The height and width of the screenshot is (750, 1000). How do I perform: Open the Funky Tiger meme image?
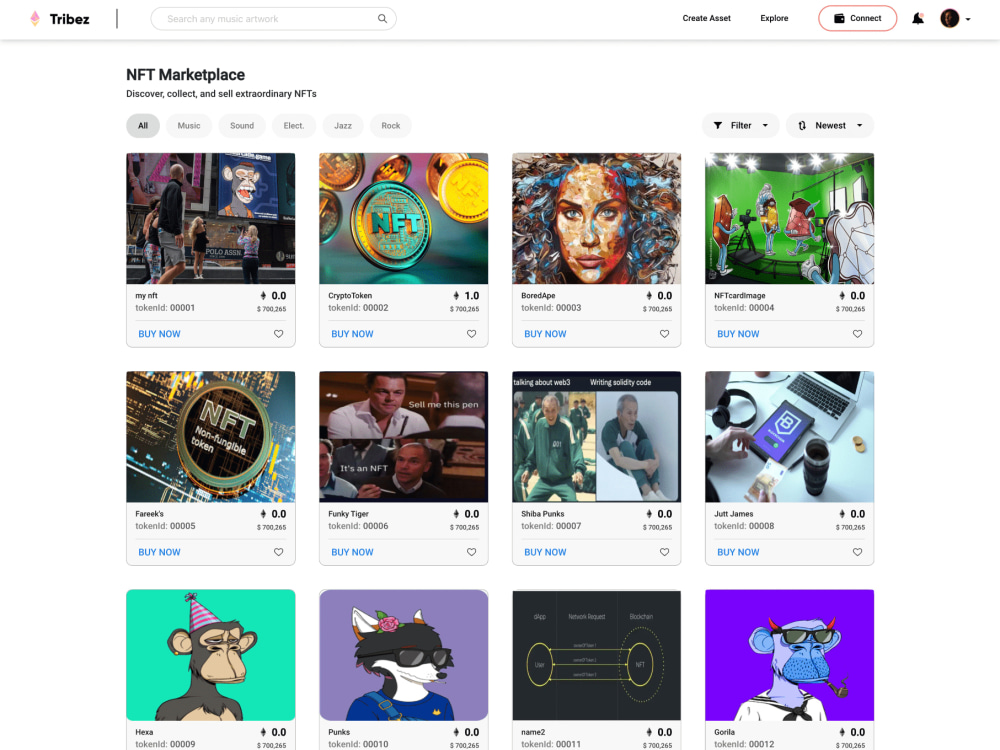tap(404, 437)
